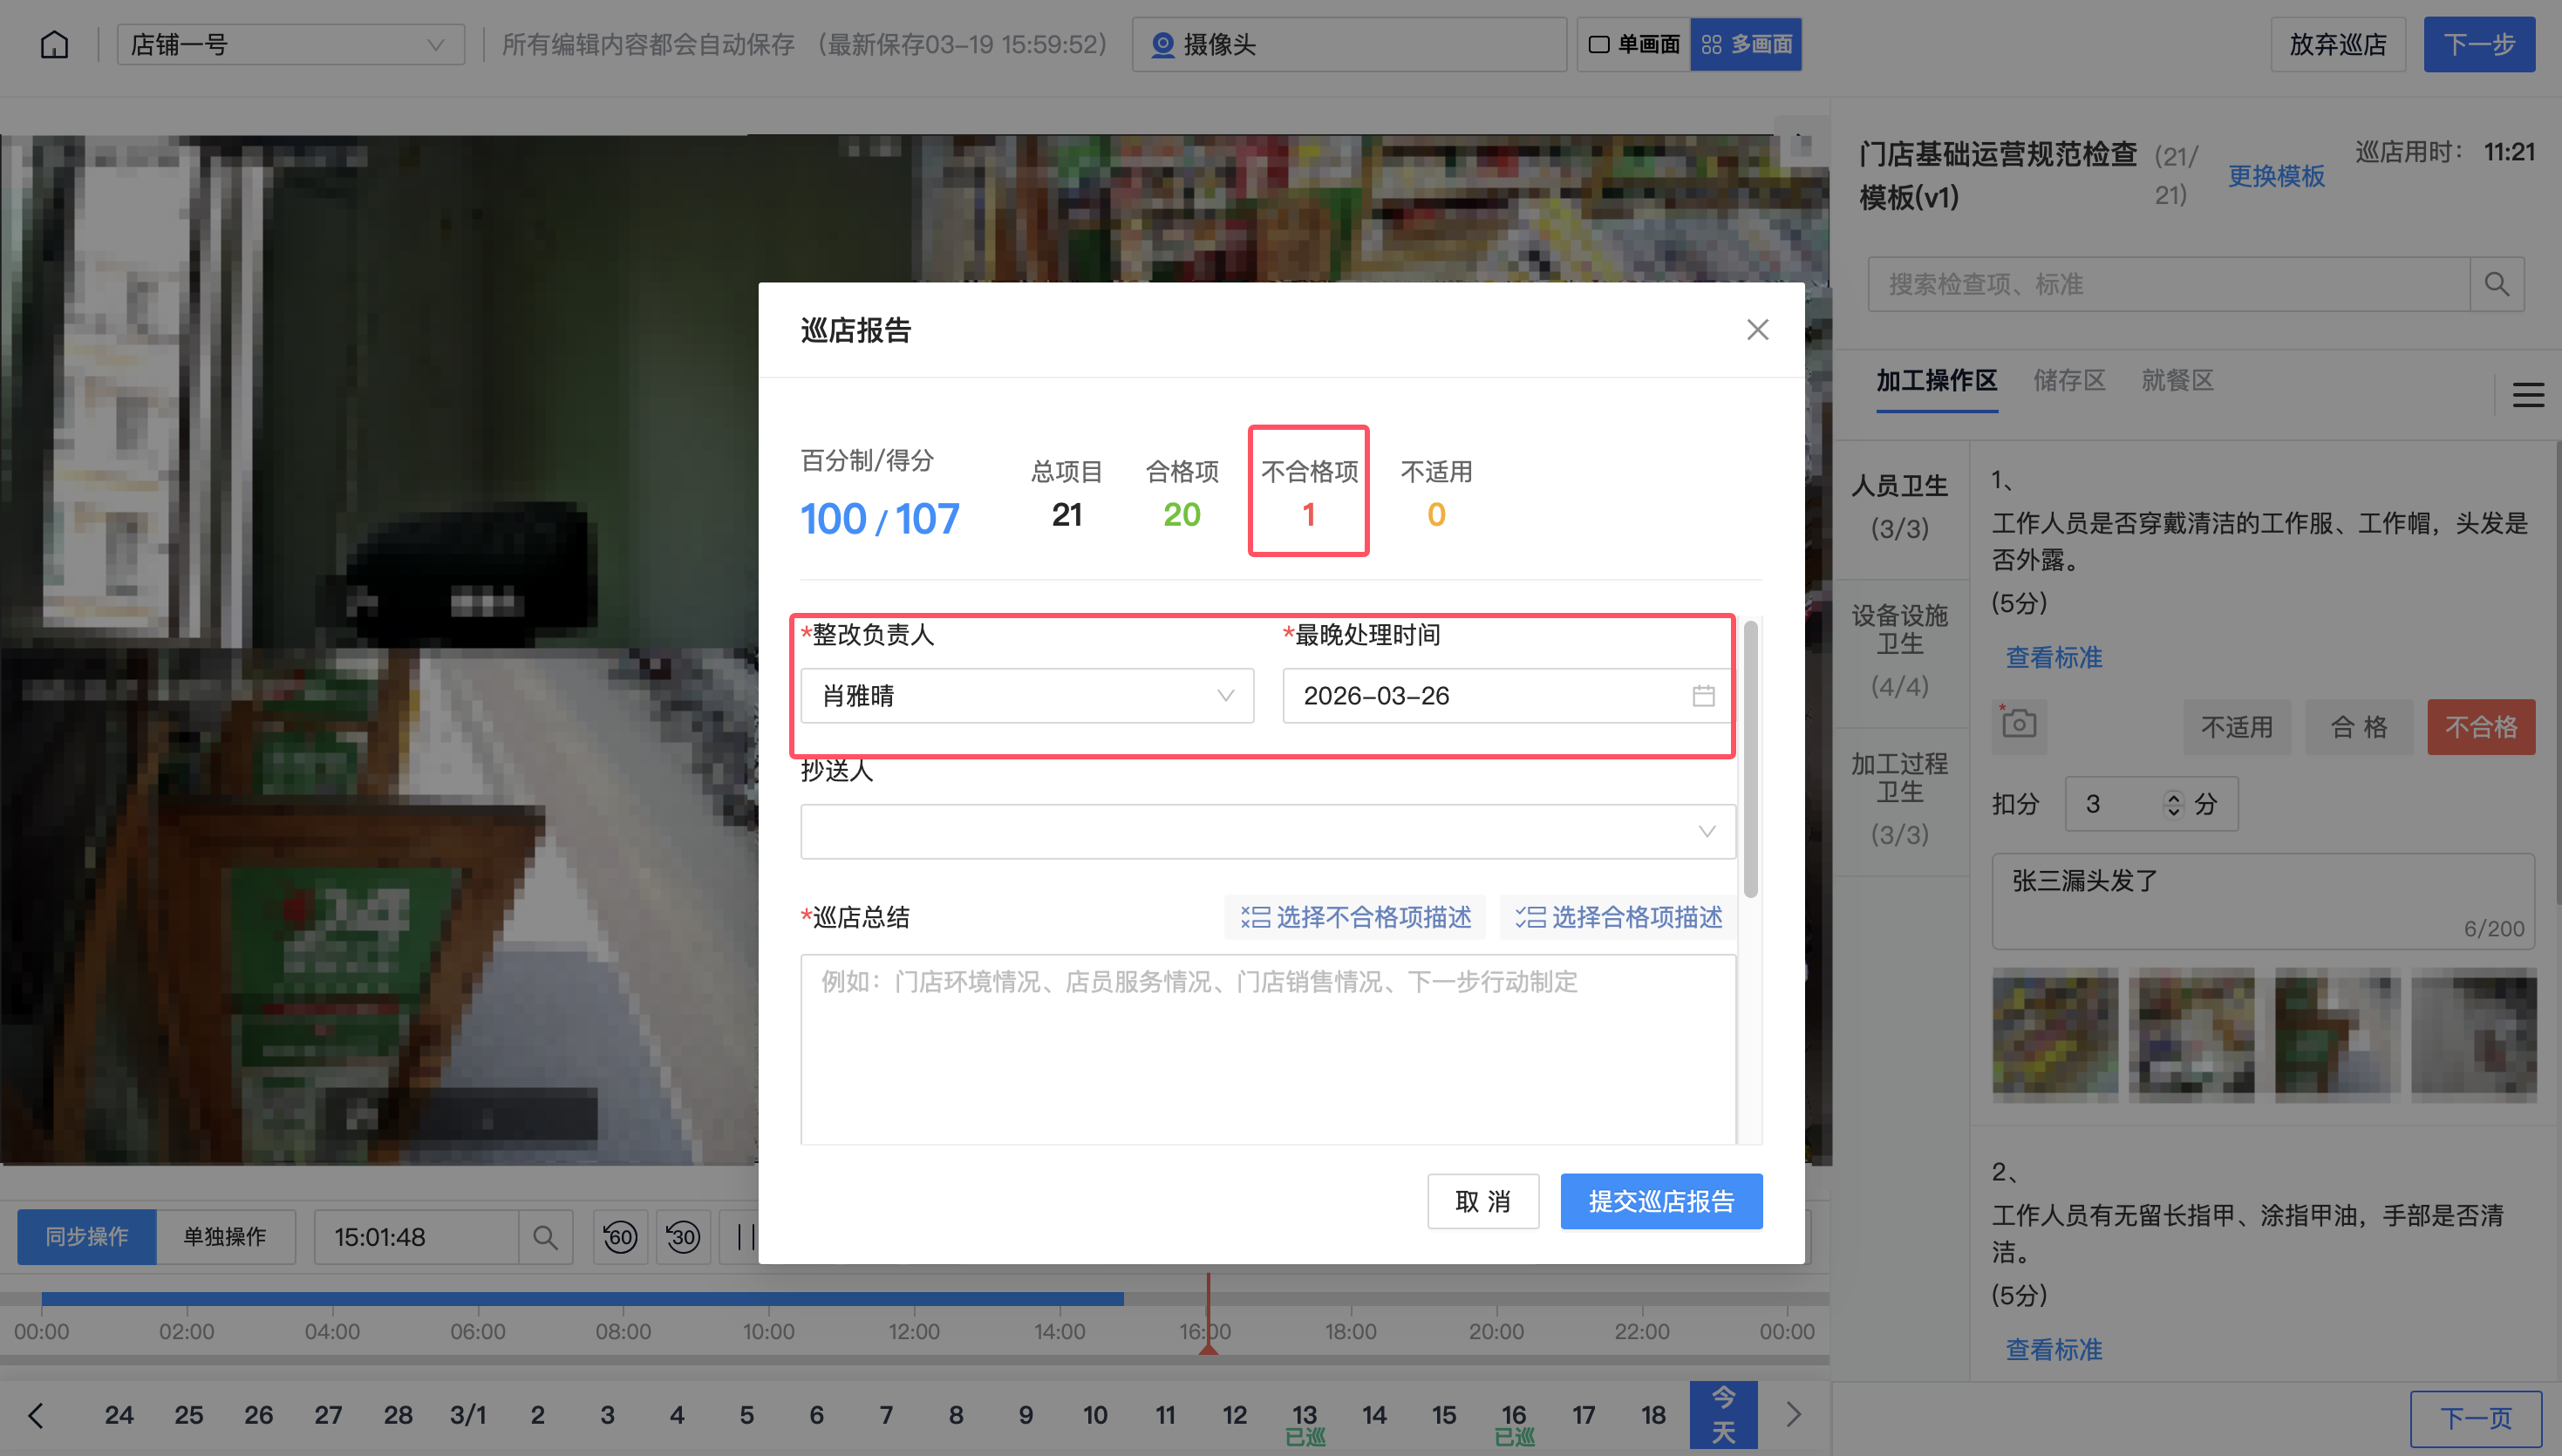Switch to 单画面 view mode
2562x1456 pixels.
click(x=1634, y=45)
